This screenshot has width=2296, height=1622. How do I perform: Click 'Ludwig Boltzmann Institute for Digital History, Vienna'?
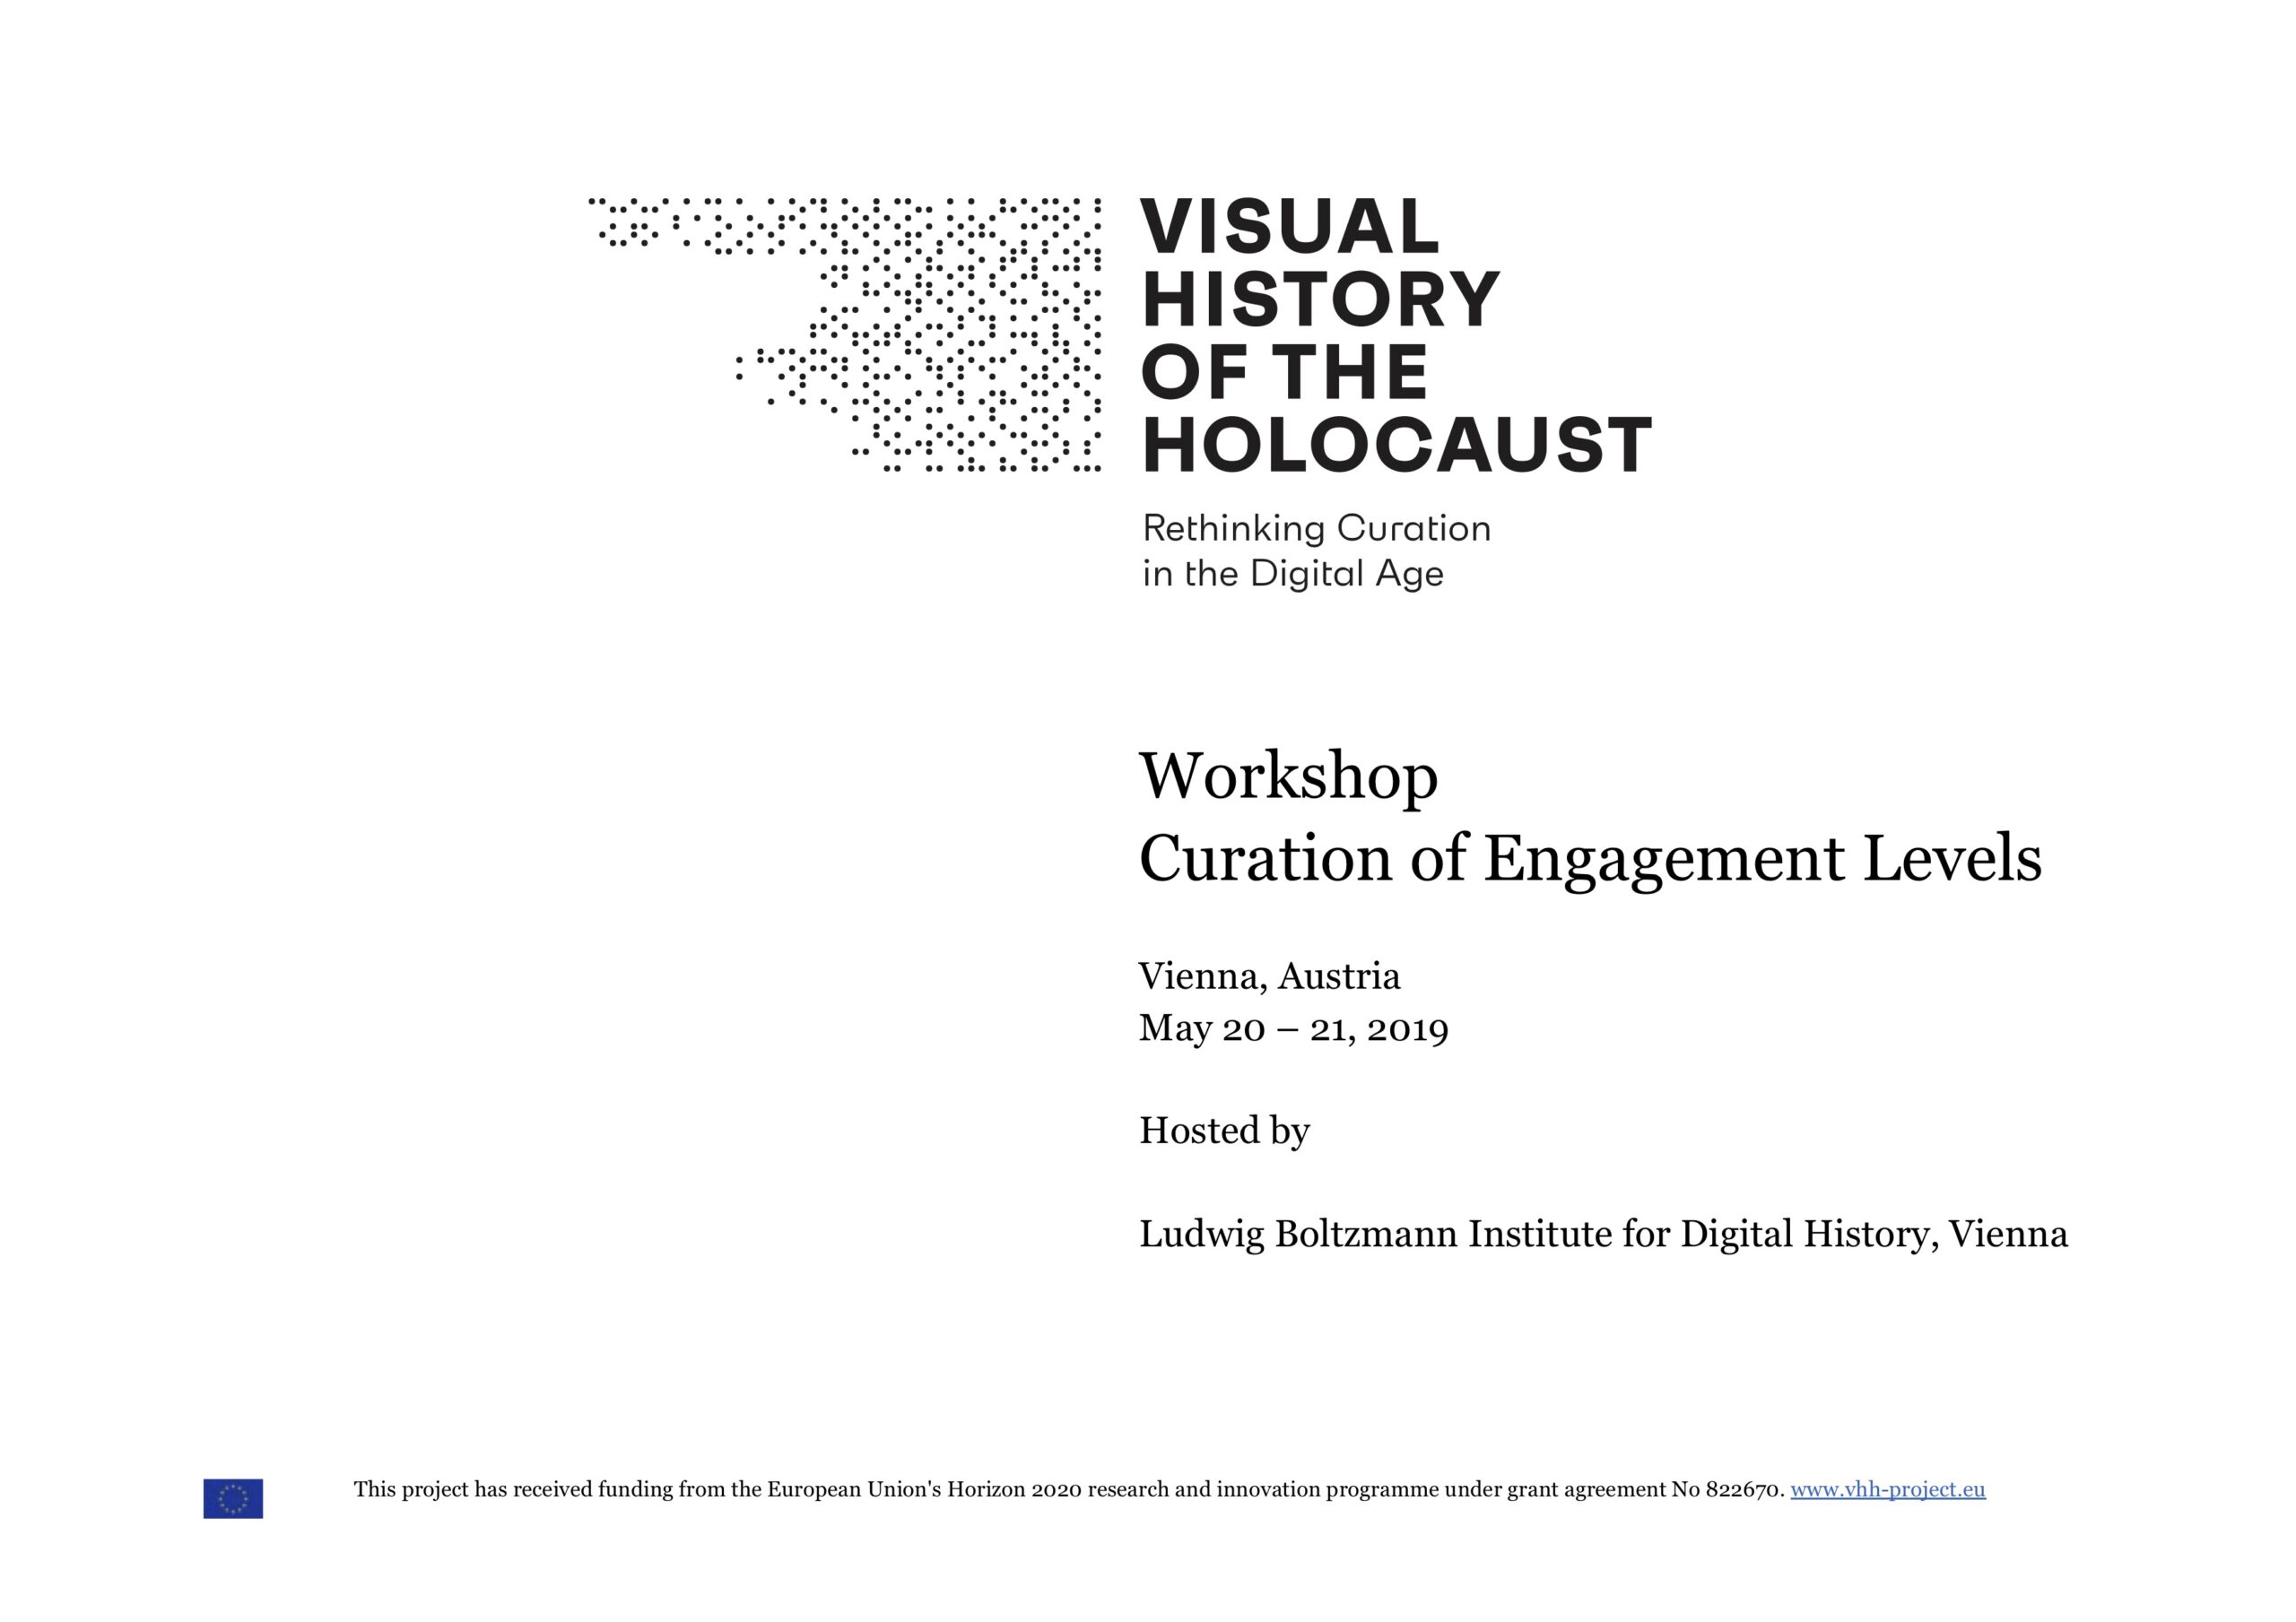(1603, 1234)
